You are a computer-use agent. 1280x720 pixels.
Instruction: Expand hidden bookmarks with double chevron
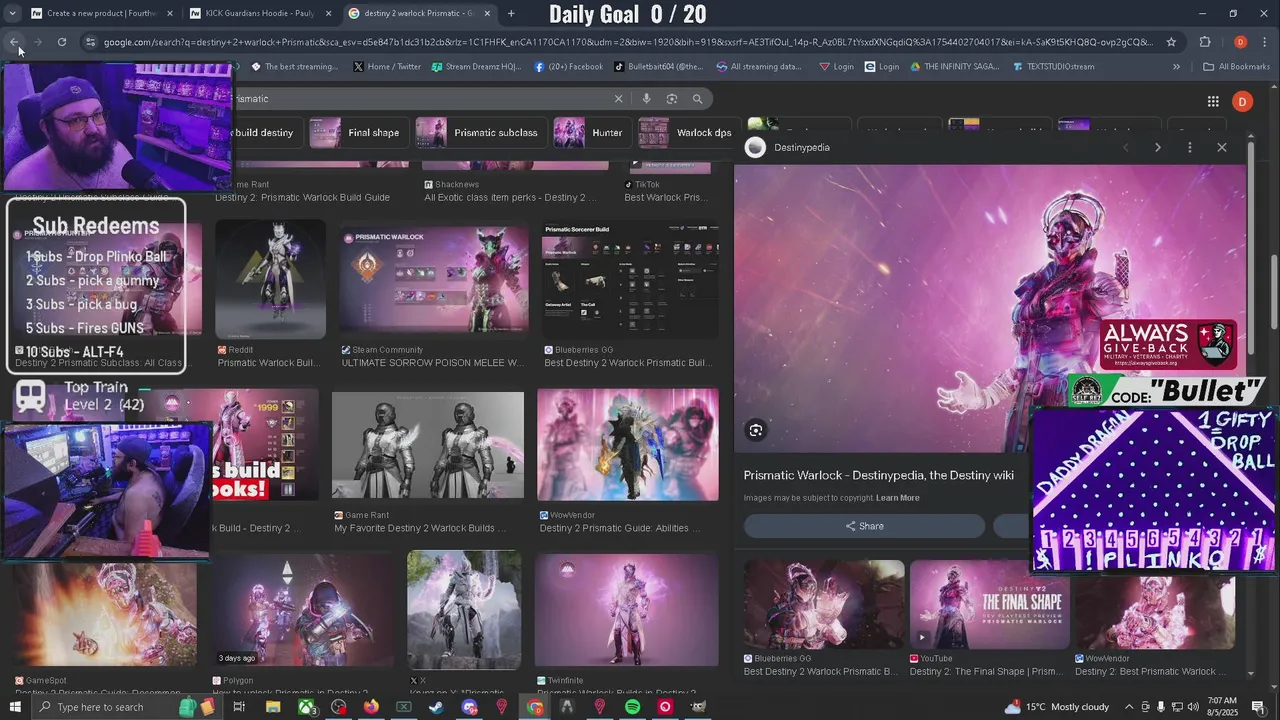[x=1176, y=67]
